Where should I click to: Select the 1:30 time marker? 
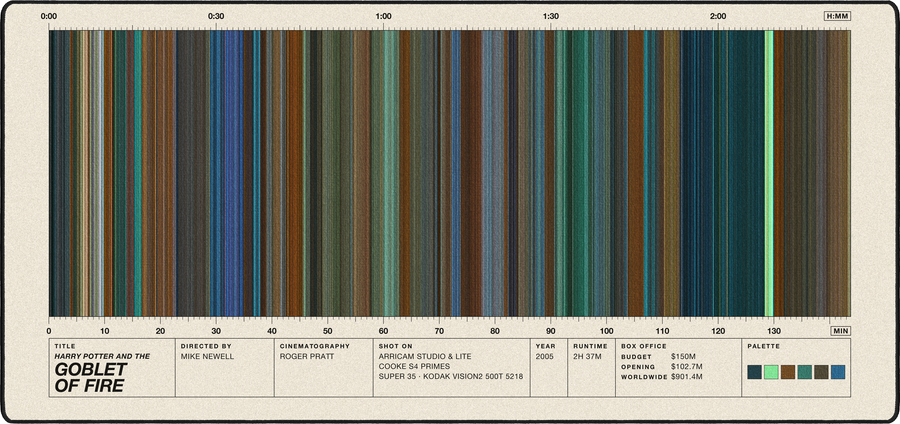click(x=550, y=16)
